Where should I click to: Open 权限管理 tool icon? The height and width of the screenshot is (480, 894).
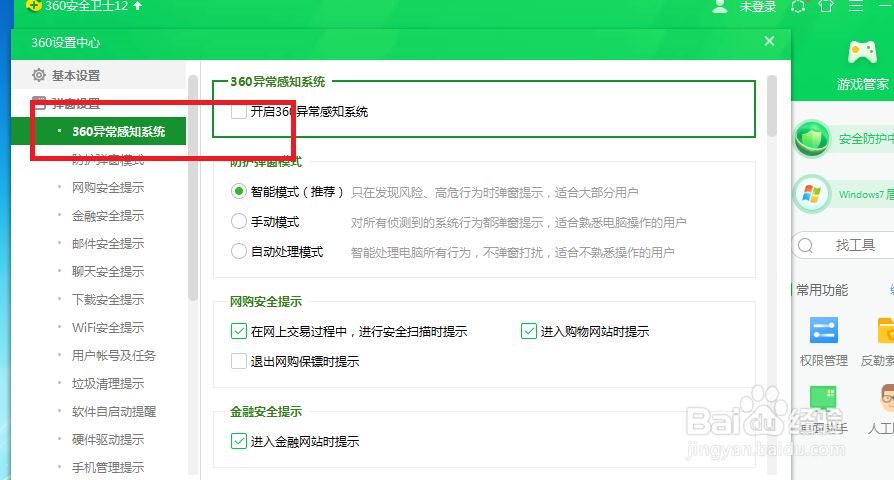[824, 330]
